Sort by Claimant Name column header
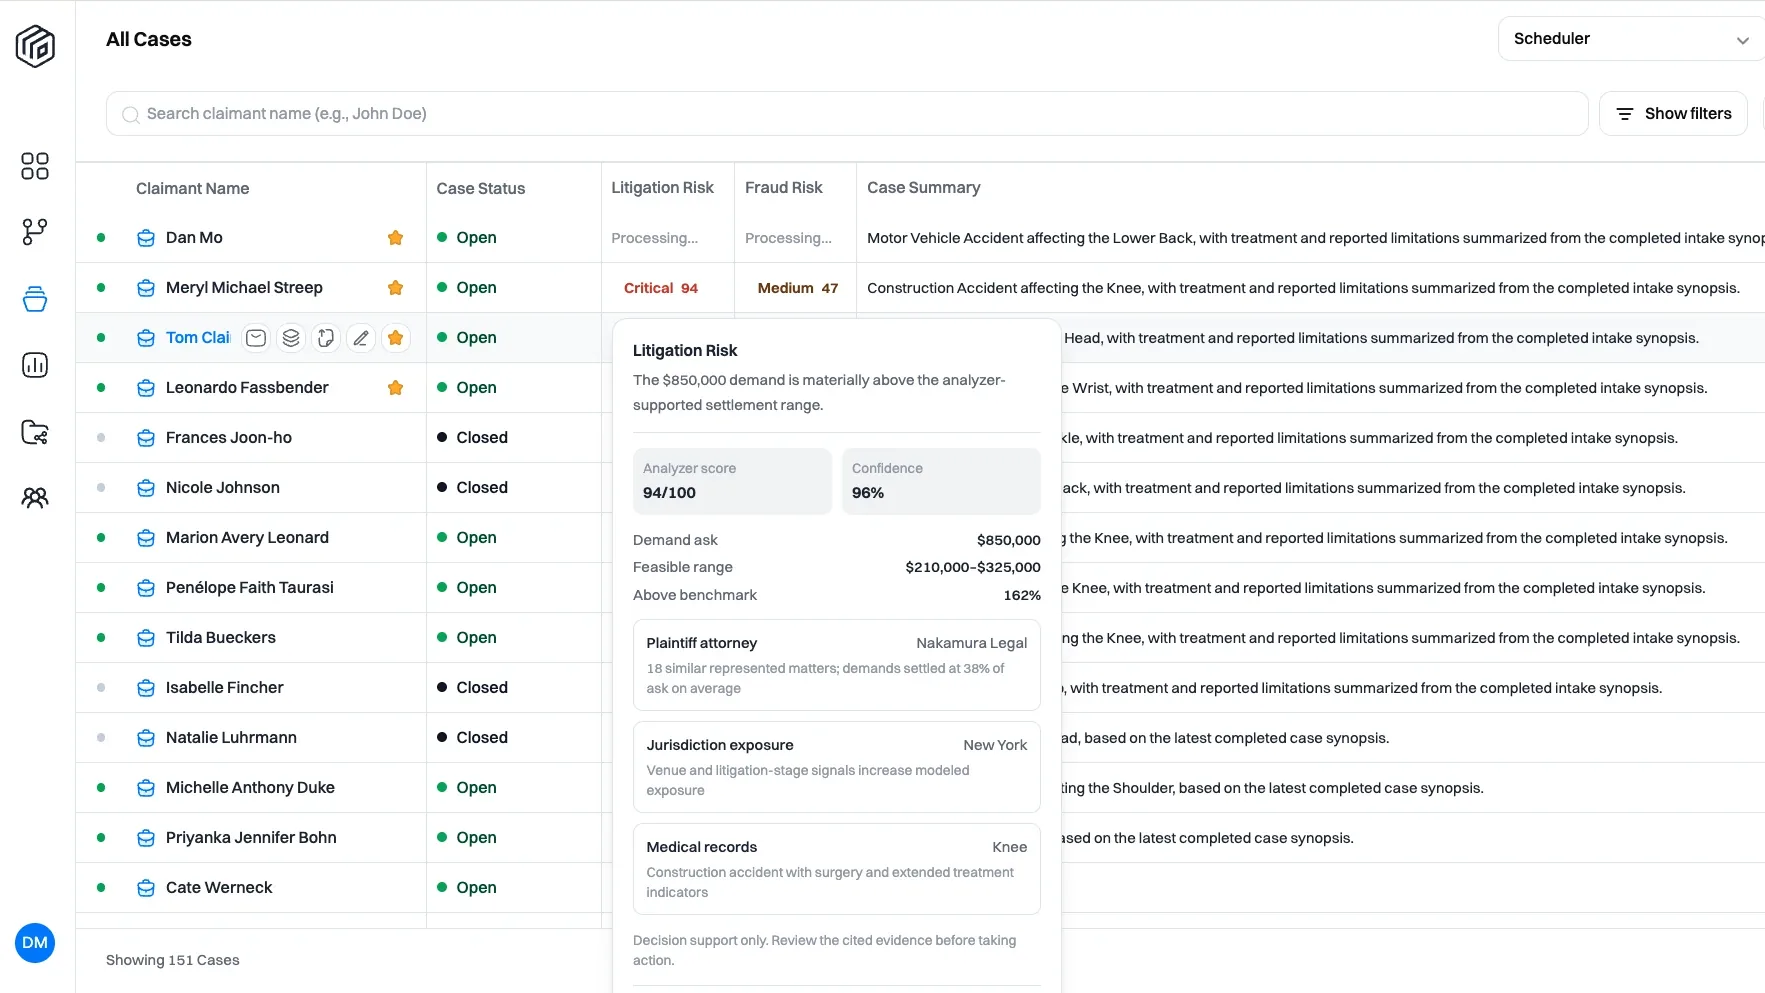This screenshot has width=1765, height=993. (192, 188)
